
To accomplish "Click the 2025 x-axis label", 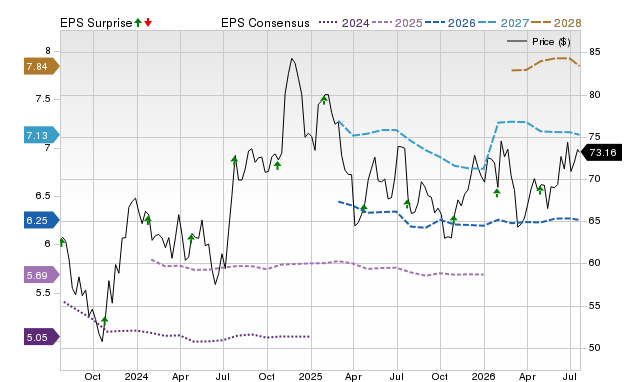I will click(310, 376).
